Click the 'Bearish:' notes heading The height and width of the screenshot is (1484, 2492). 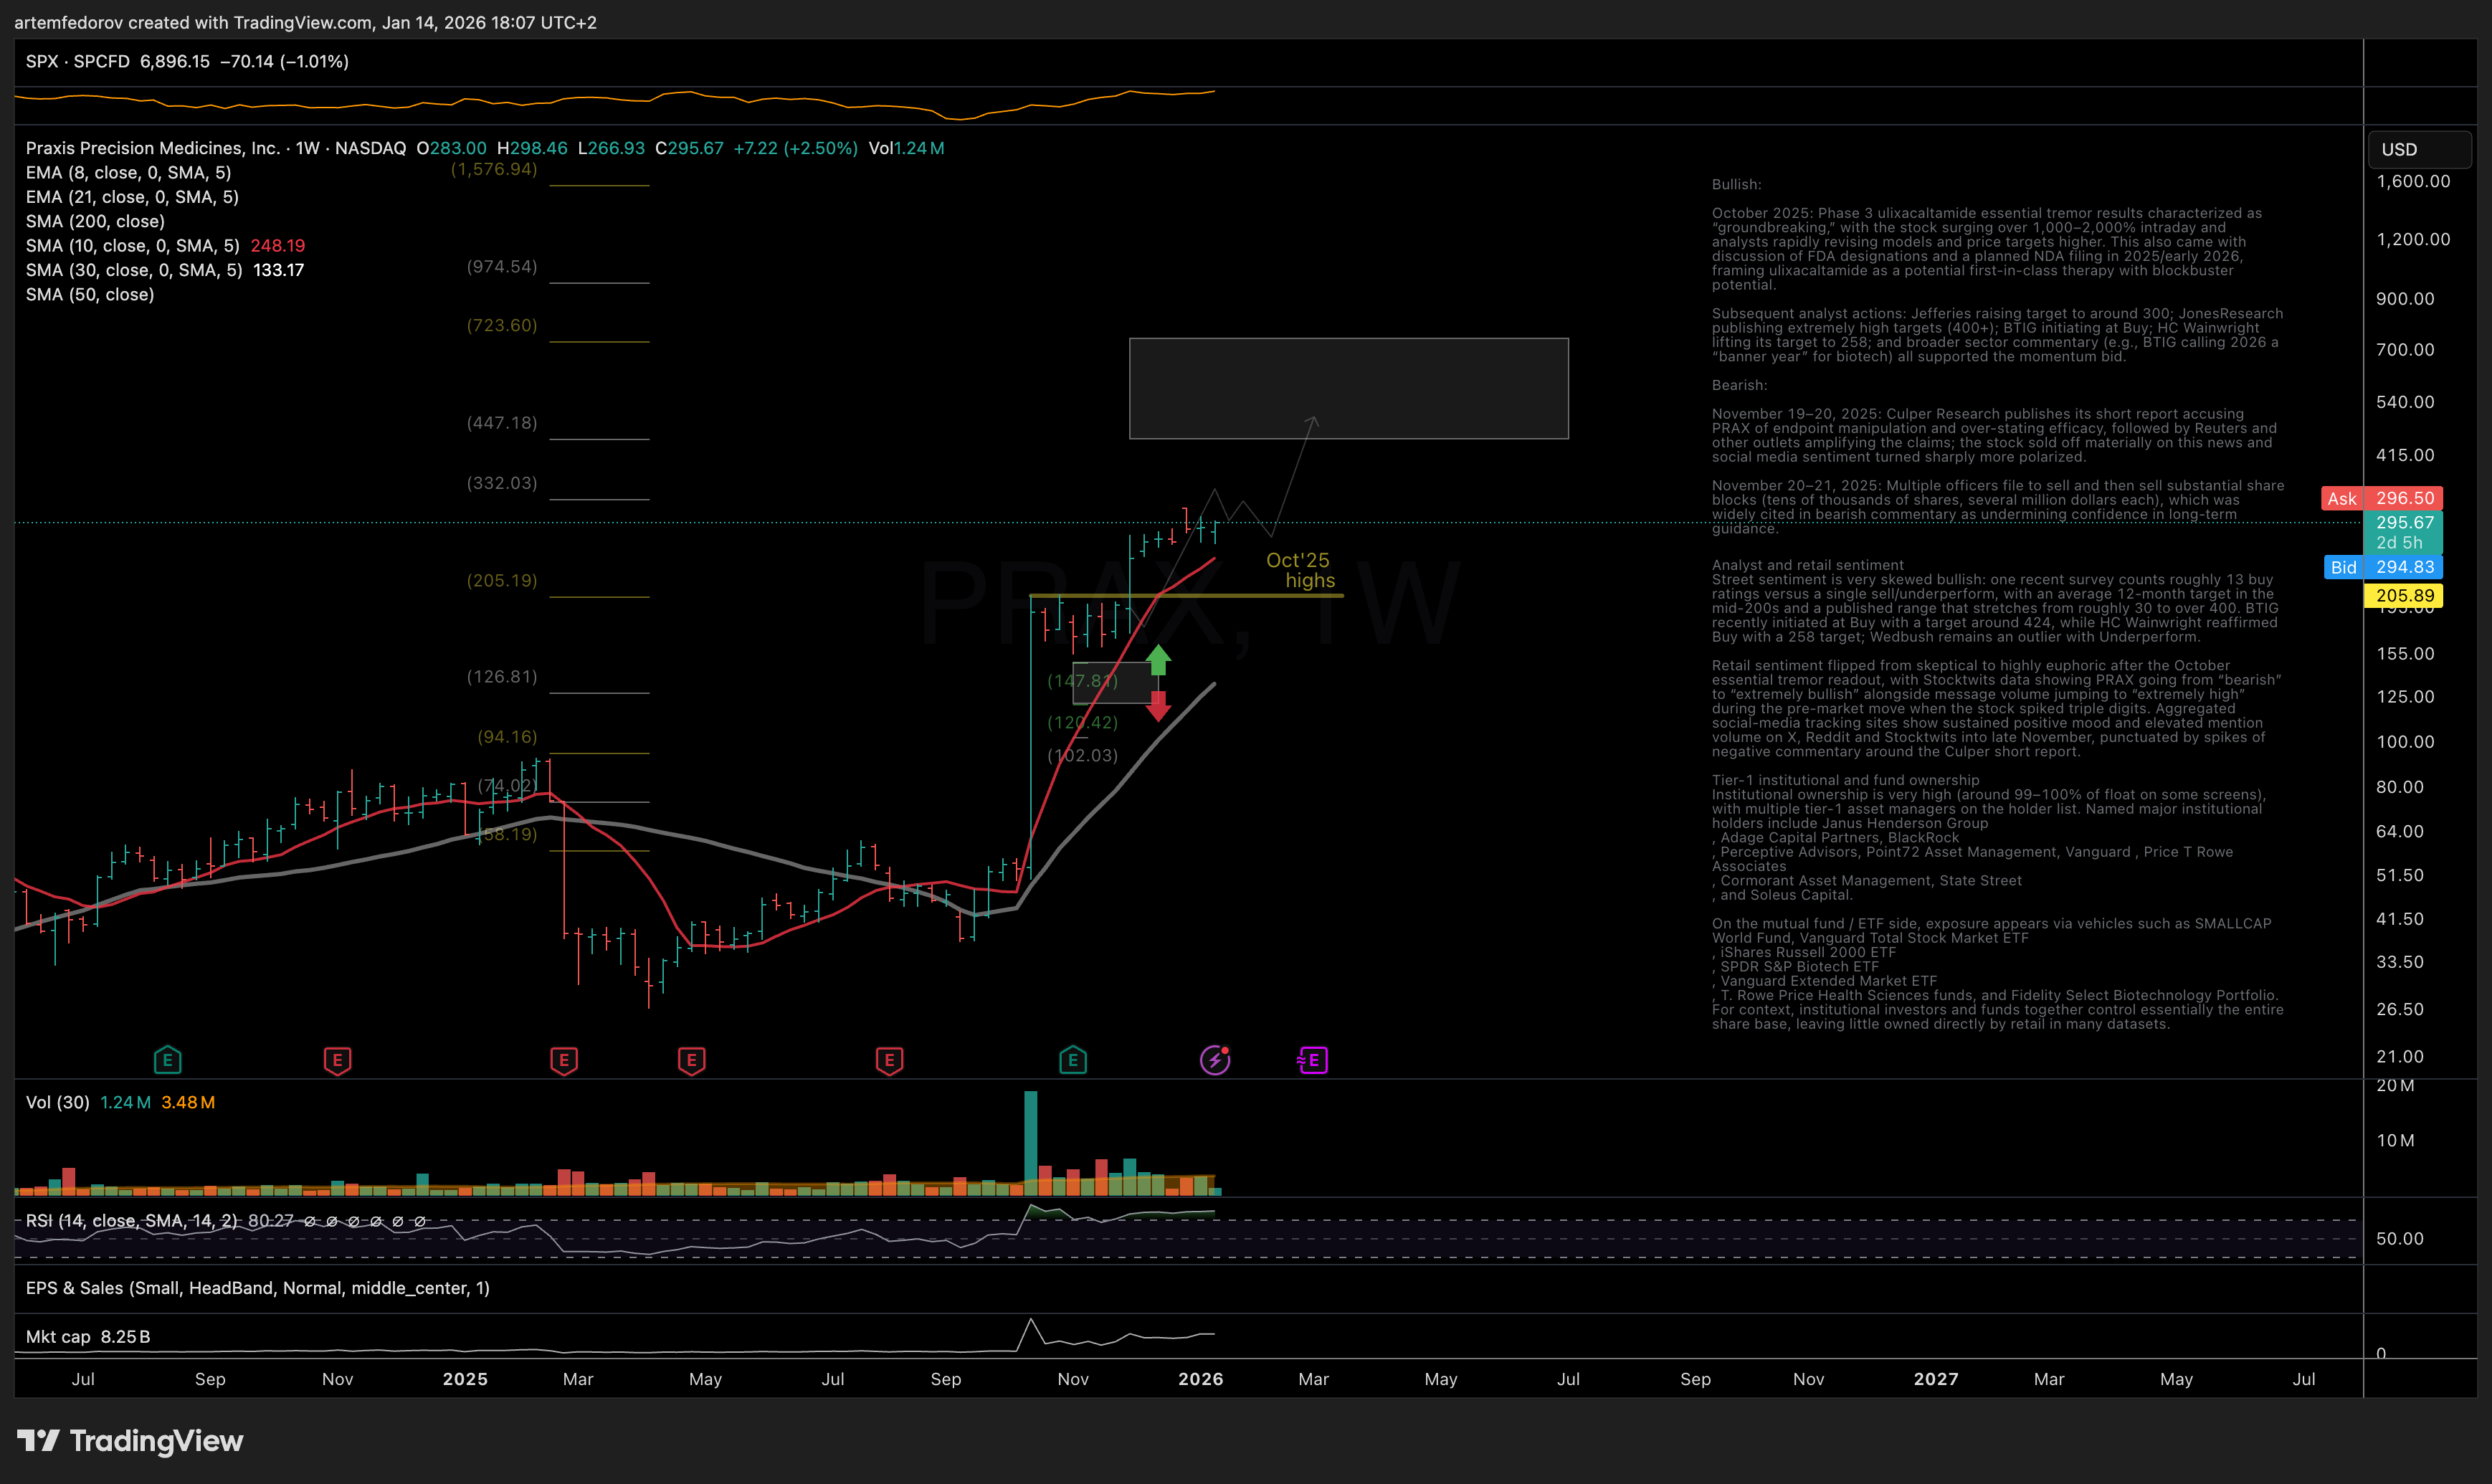tap(1739, 385)
